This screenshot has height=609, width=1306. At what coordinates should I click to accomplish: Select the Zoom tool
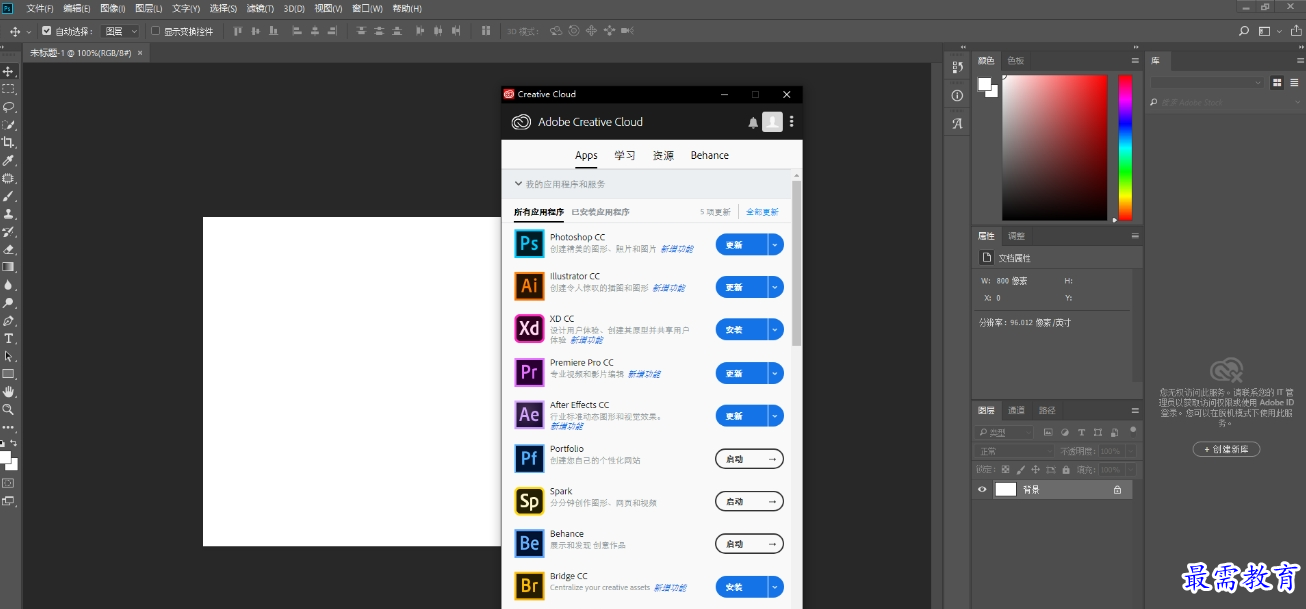[x=8, y=410]
